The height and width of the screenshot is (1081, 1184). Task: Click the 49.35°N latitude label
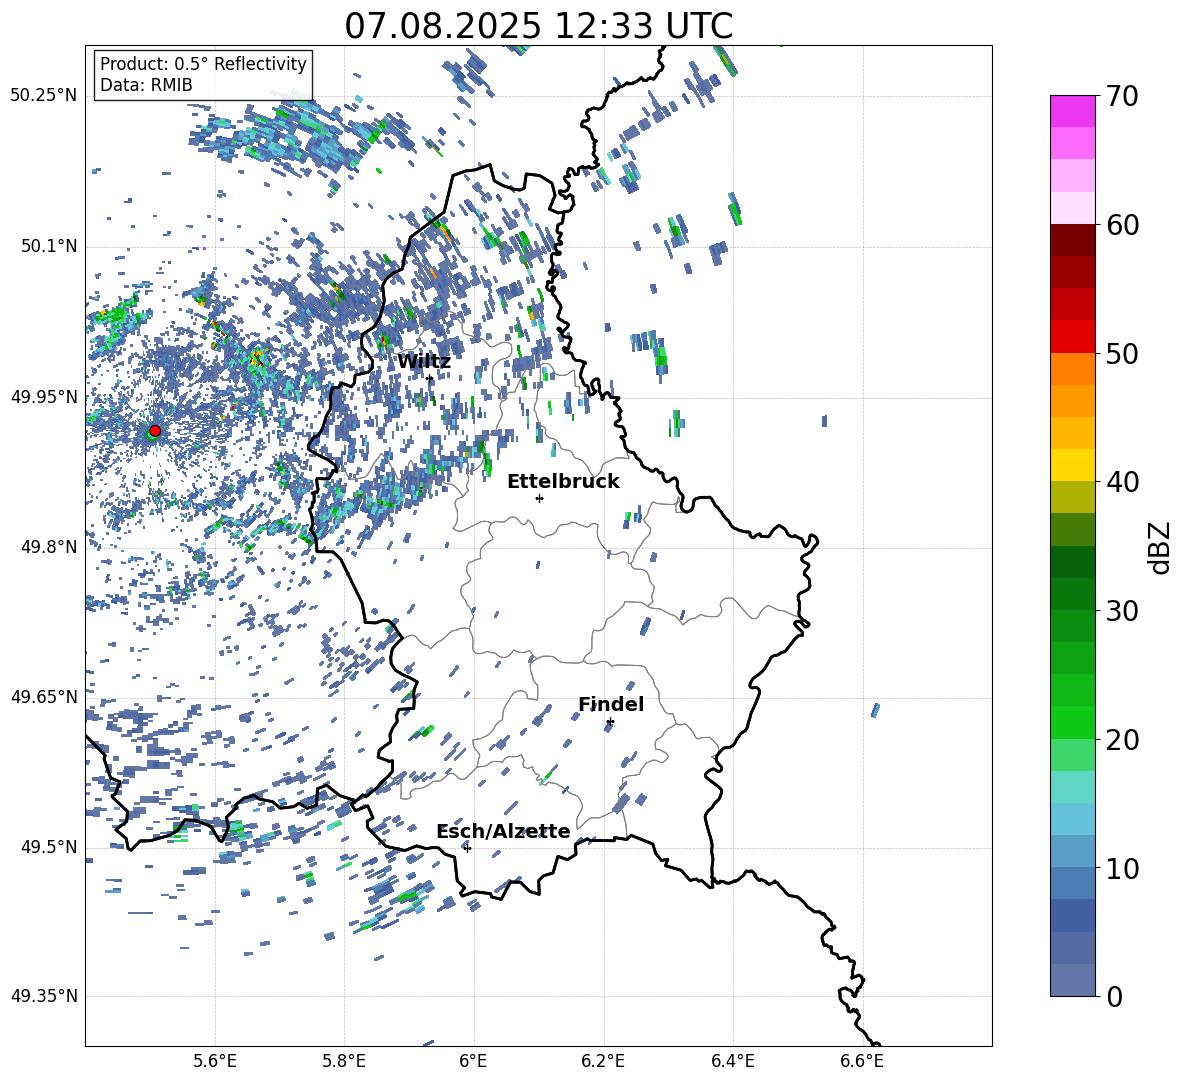pos(44,996)
